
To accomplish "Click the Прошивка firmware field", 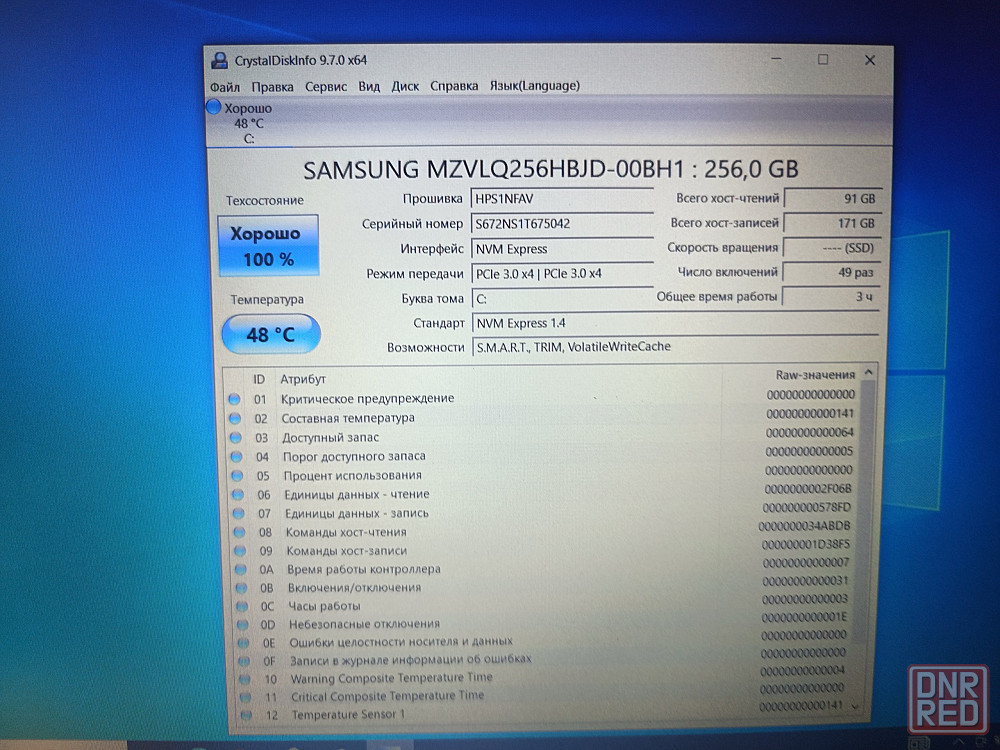I will 562,199.
